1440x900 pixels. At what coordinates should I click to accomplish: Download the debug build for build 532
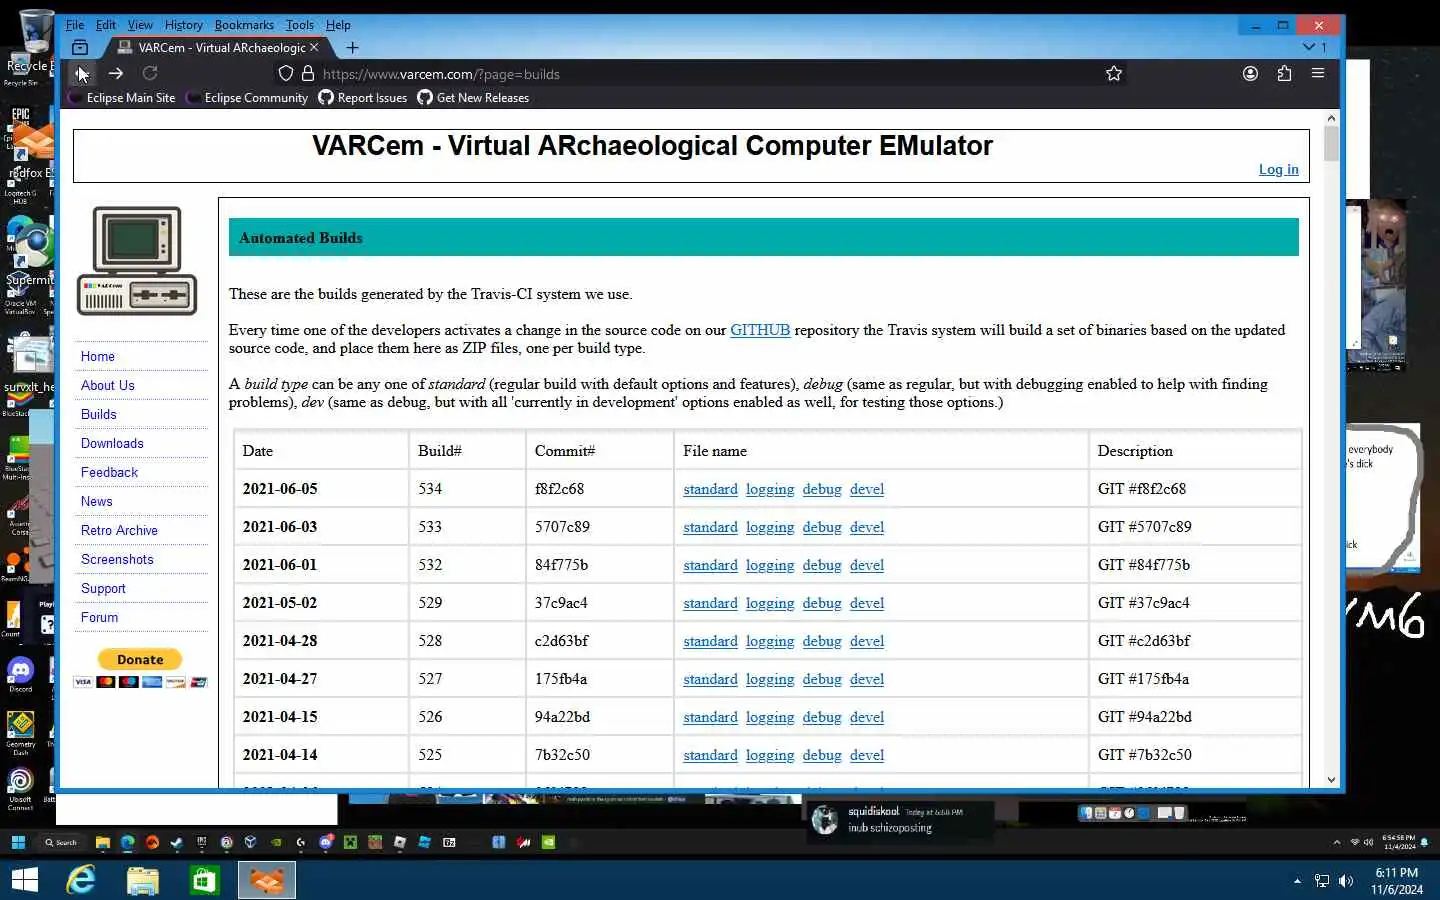822,565
